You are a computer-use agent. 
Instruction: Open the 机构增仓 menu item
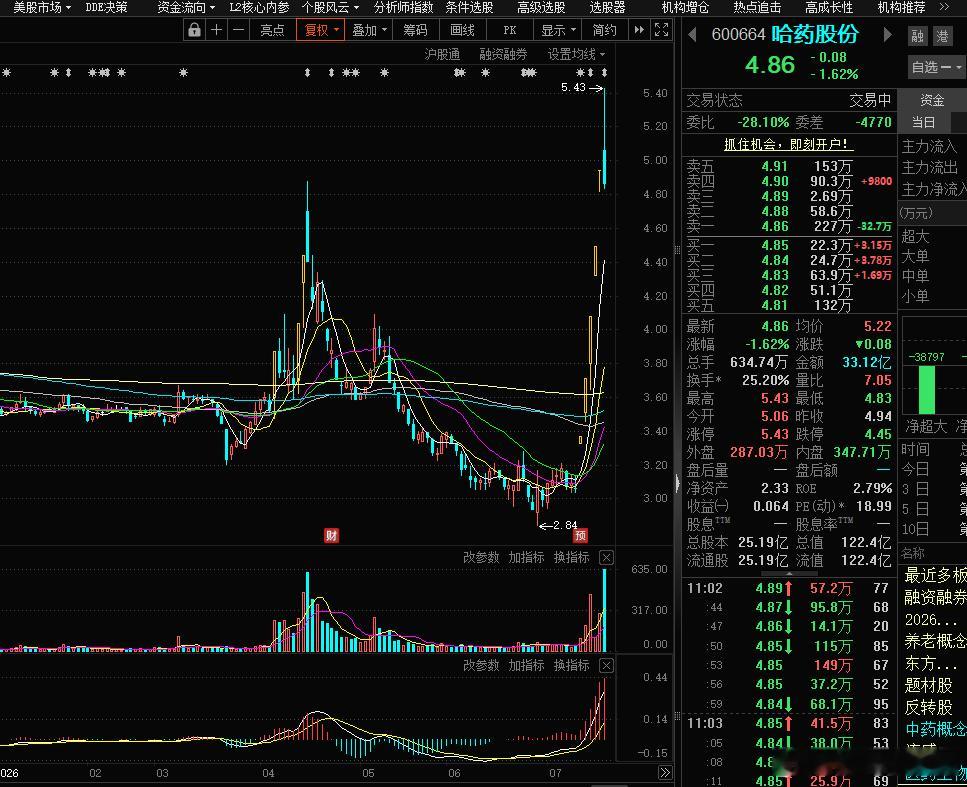coord(685,7)
